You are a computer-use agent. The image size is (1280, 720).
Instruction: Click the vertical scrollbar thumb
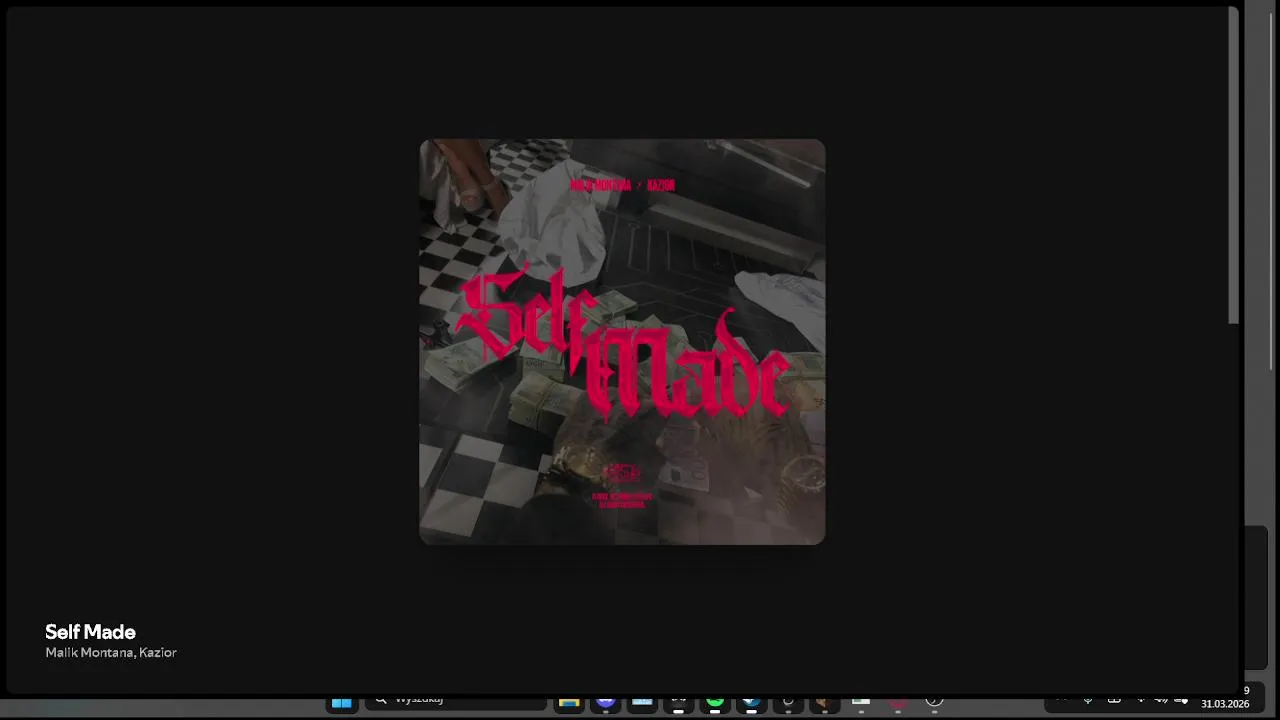[1233, 165]
